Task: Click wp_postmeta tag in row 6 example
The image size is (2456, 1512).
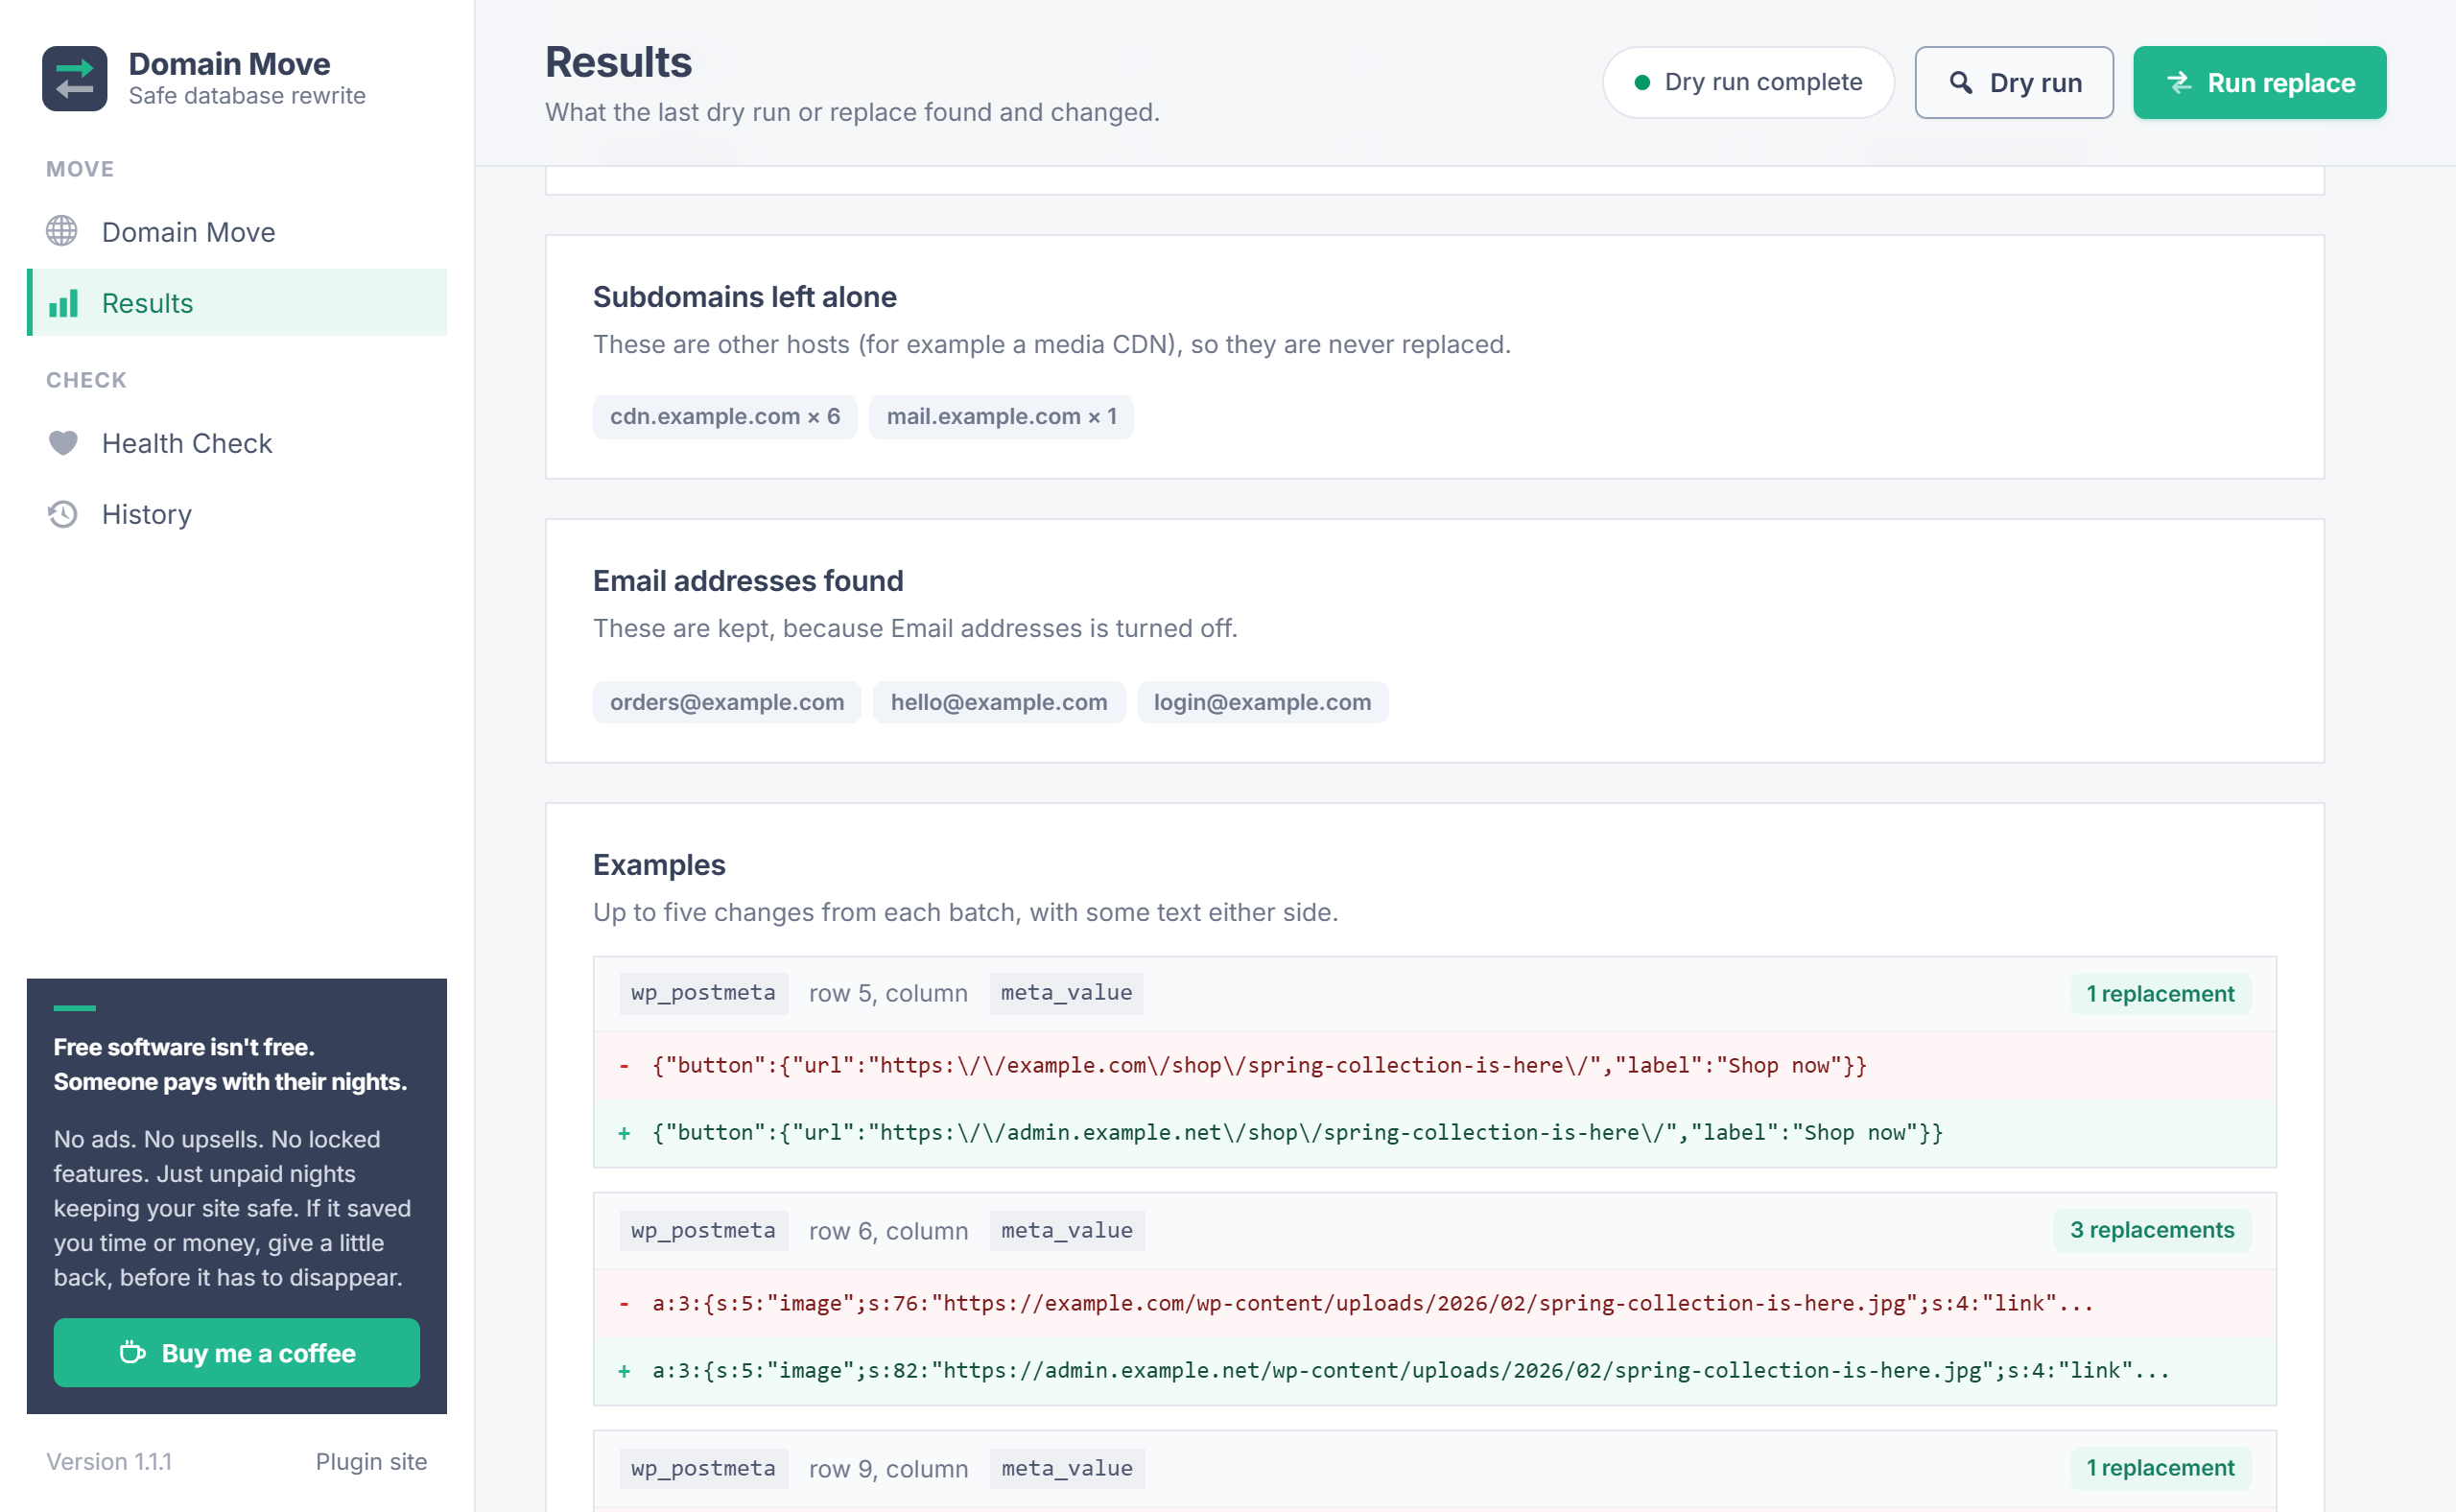Action: click(703, 1231)
